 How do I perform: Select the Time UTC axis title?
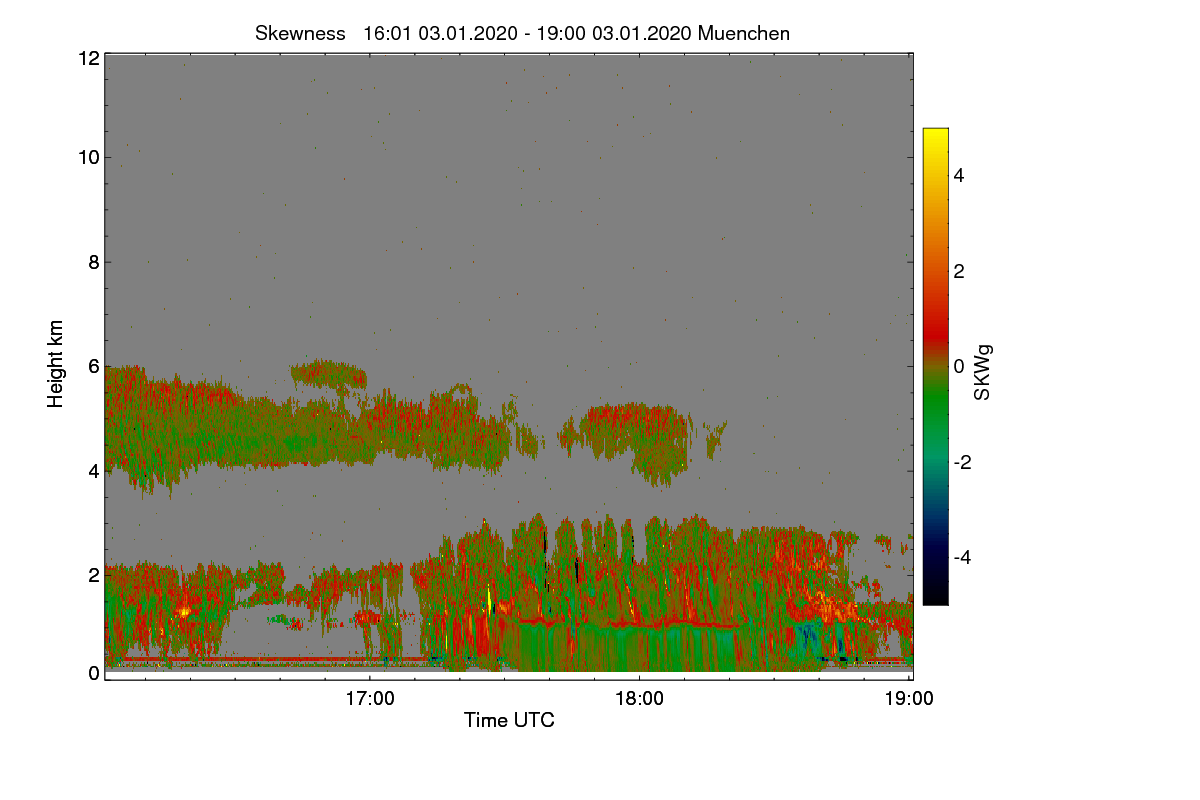pyautogui.click(x=509, y=720)
